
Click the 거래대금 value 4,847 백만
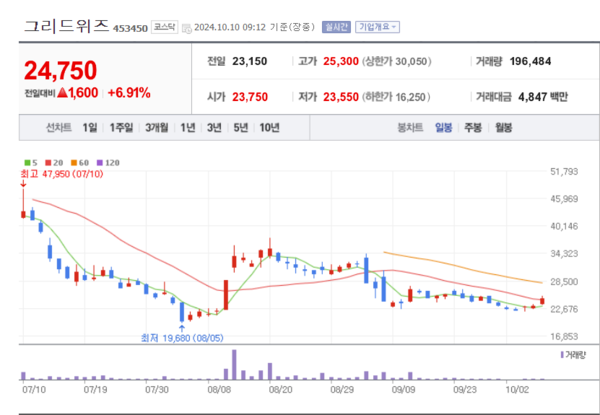tap(543, 97)
